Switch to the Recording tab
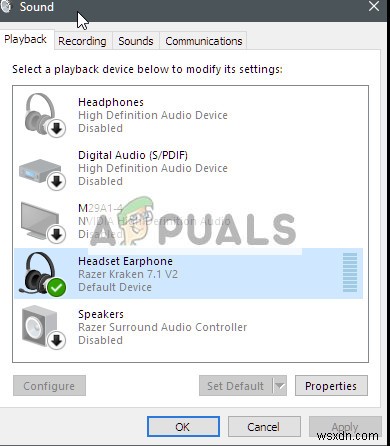Viewport: 390px width, 446px height. [x=82, y=41]
